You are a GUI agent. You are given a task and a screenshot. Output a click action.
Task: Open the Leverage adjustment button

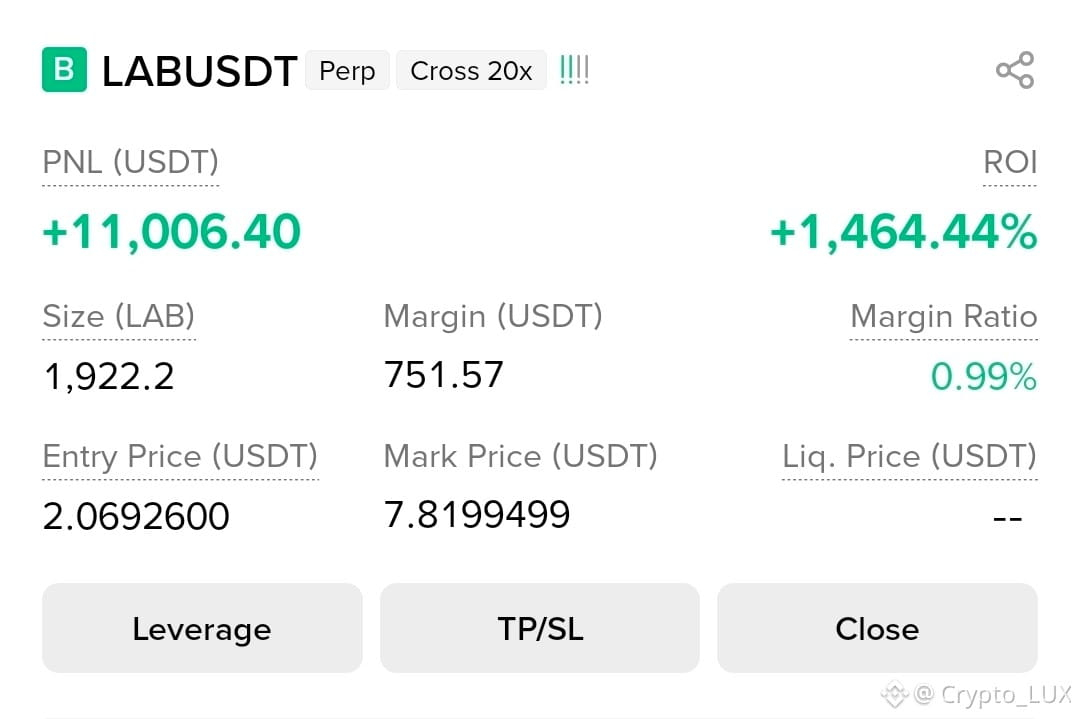pyautogui.click(x=202, y=627)
